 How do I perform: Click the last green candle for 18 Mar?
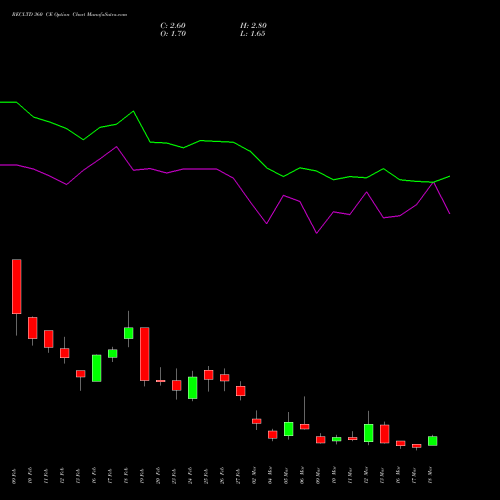tap(433, 441)
